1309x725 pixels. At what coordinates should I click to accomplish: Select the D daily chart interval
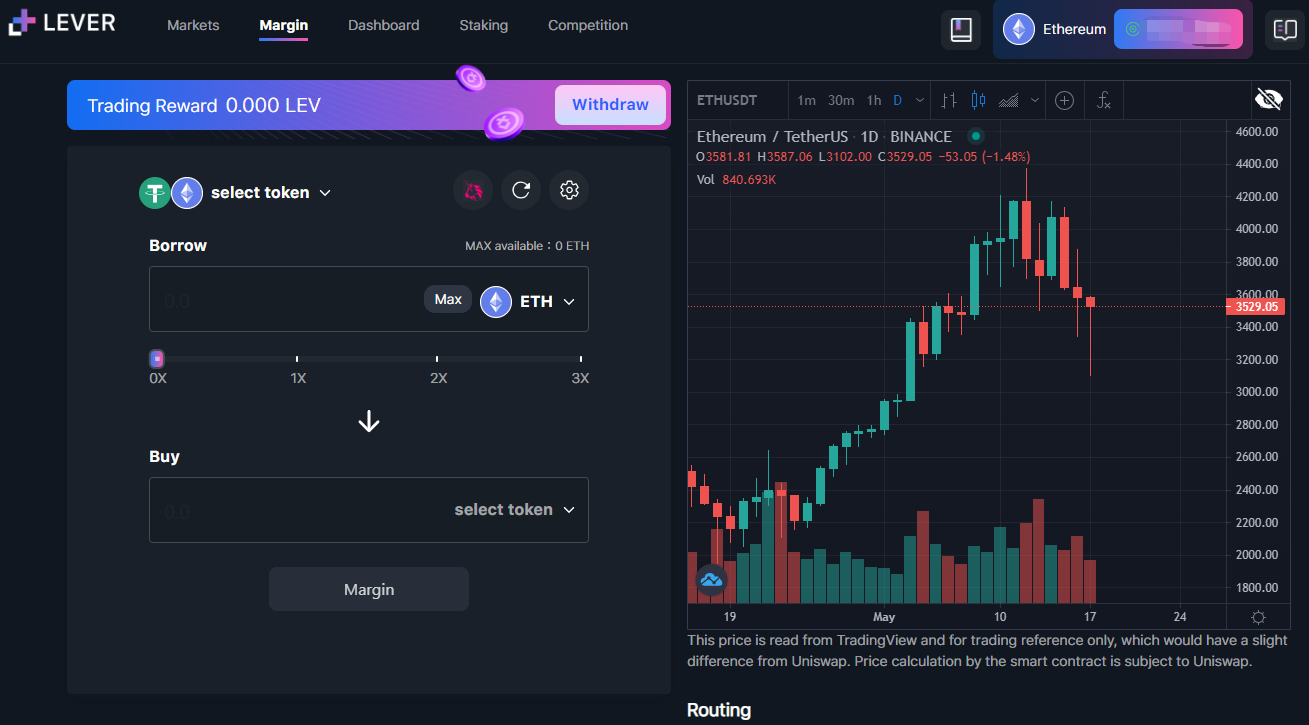point(897,100)
